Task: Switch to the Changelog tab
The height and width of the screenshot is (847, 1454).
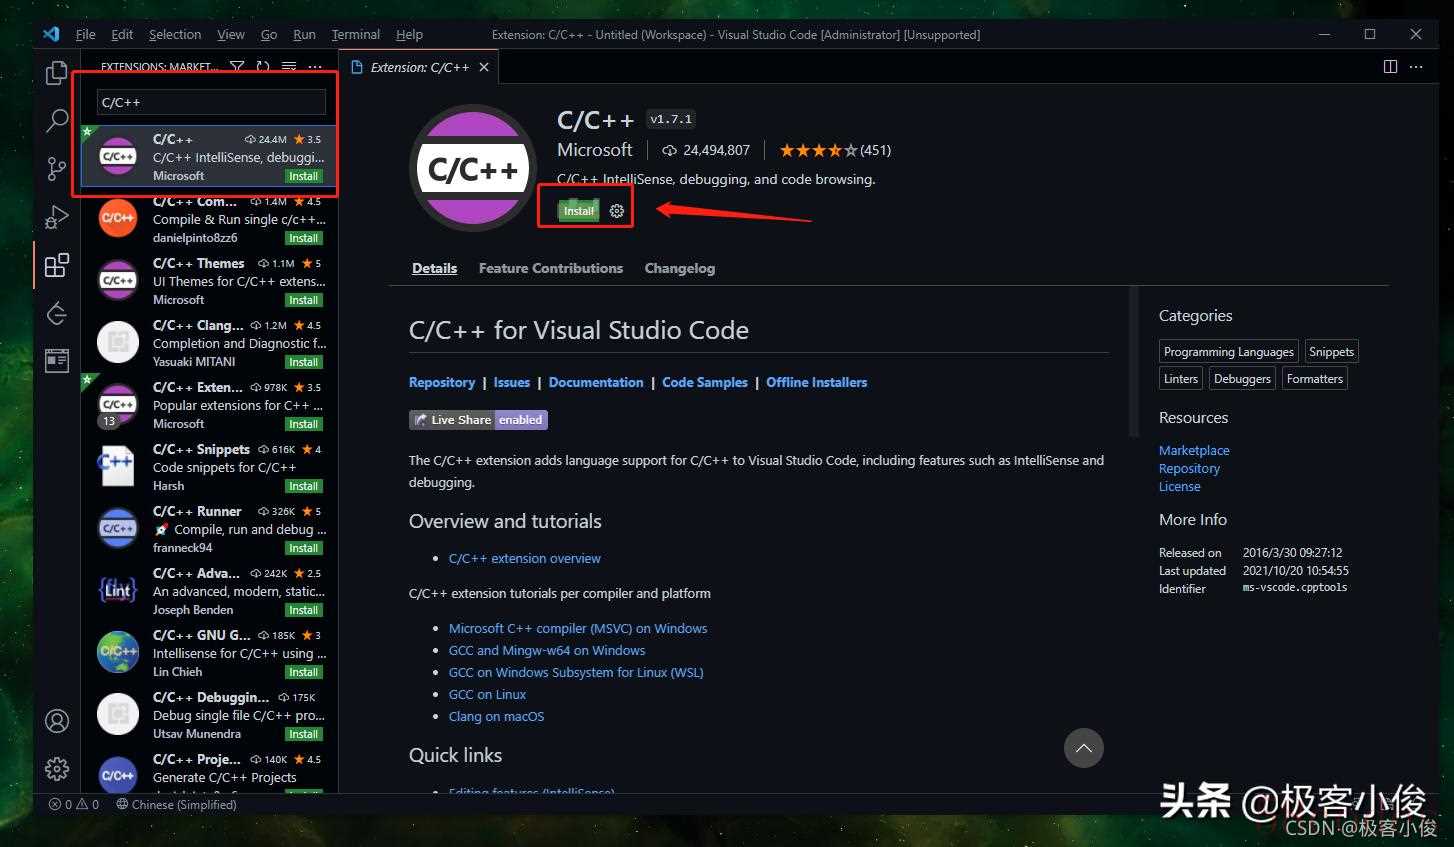Action: [x=680, y=268]
